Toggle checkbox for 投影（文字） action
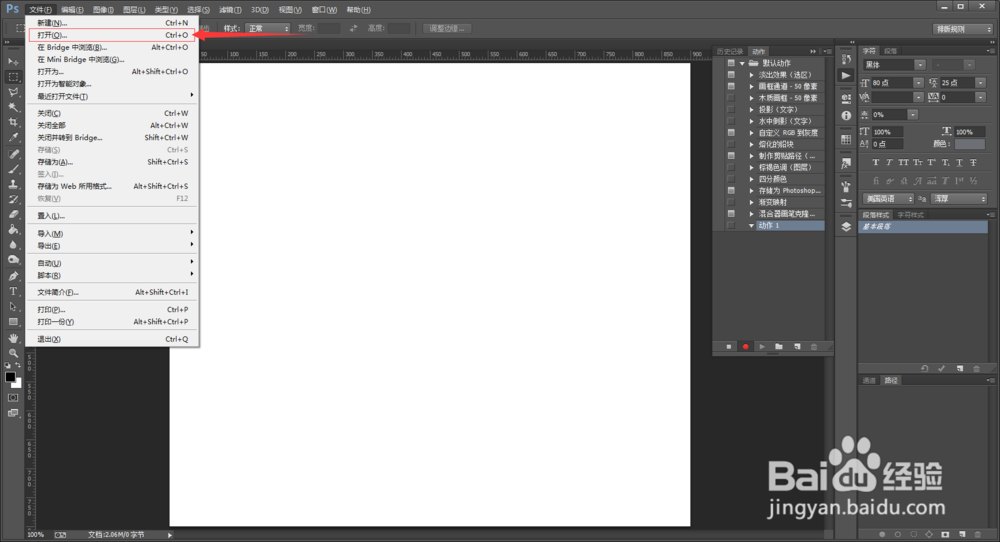 tap(731, 109)
